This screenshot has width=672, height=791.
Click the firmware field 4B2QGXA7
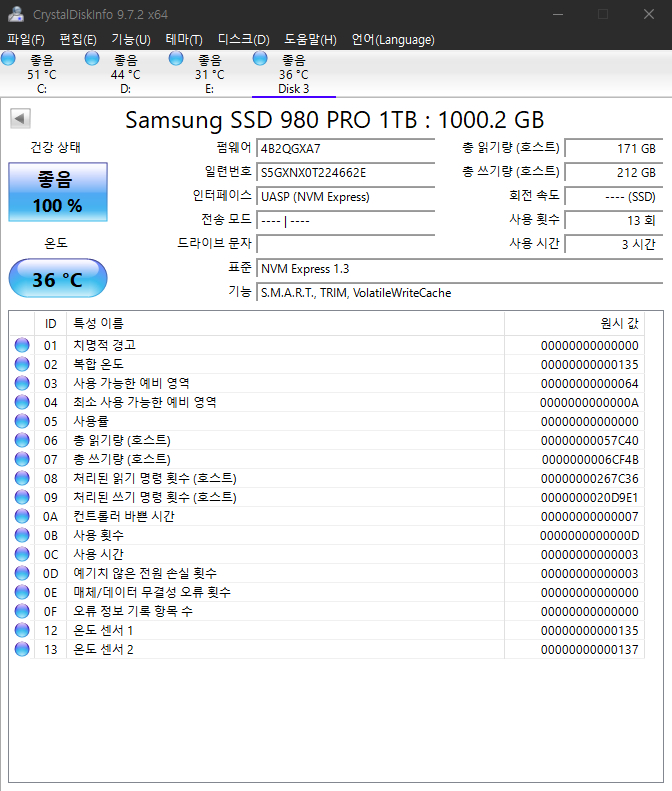pos(346,148)
